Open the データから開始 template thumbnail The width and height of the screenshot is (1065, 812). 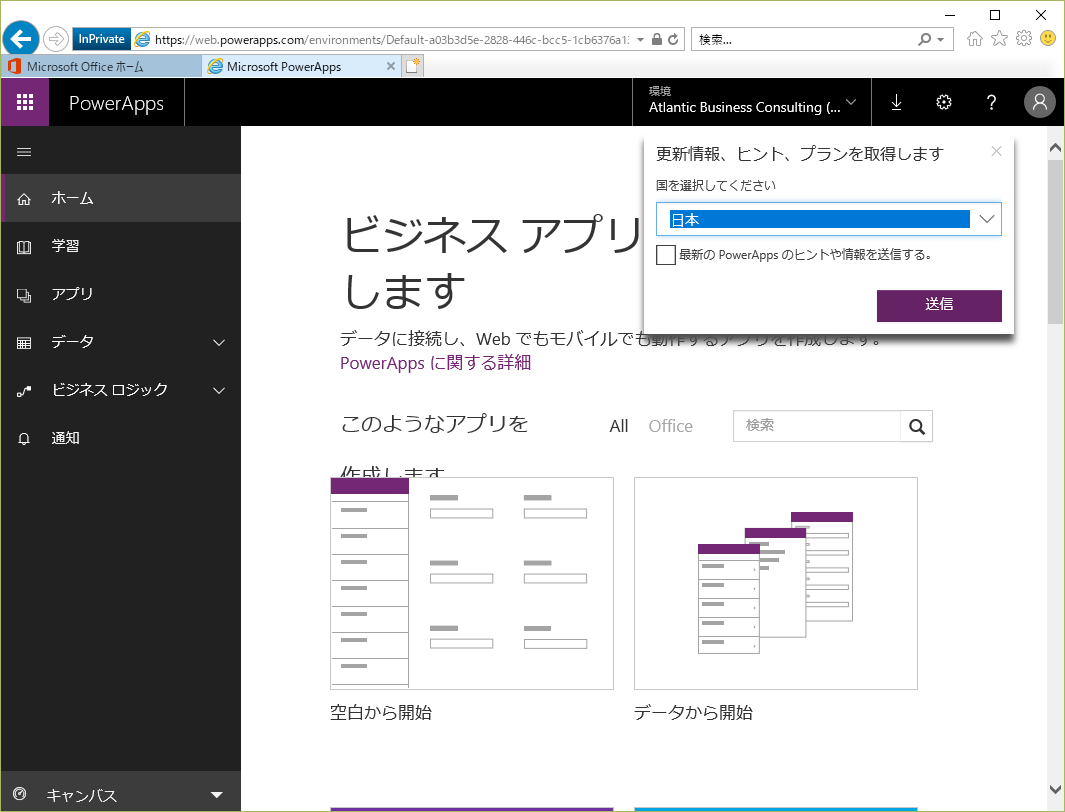click(x=776, y=583)
